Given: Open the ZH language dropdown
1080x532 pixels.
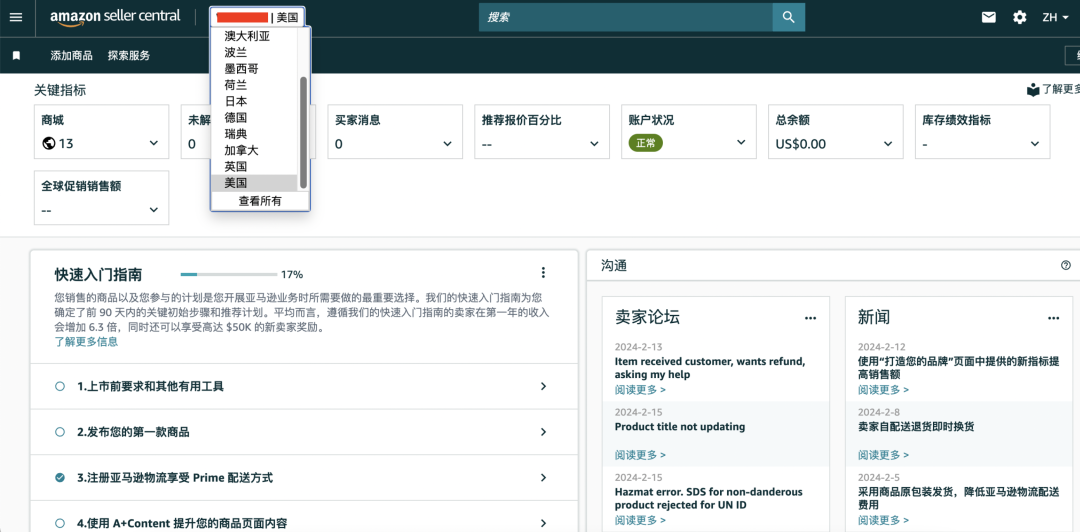Looking at the screenshot, I should [x=1055, y=17].
